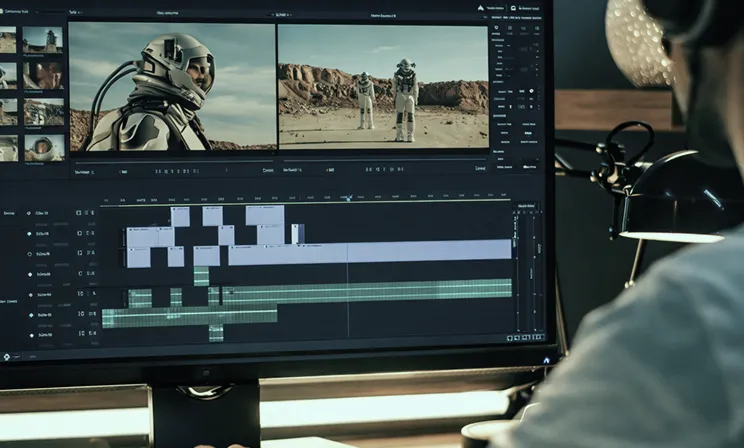This screenshot has height=448, width=744.
Task: Click the rightmost small icon below the audio meters
Action: click(541, 338)
